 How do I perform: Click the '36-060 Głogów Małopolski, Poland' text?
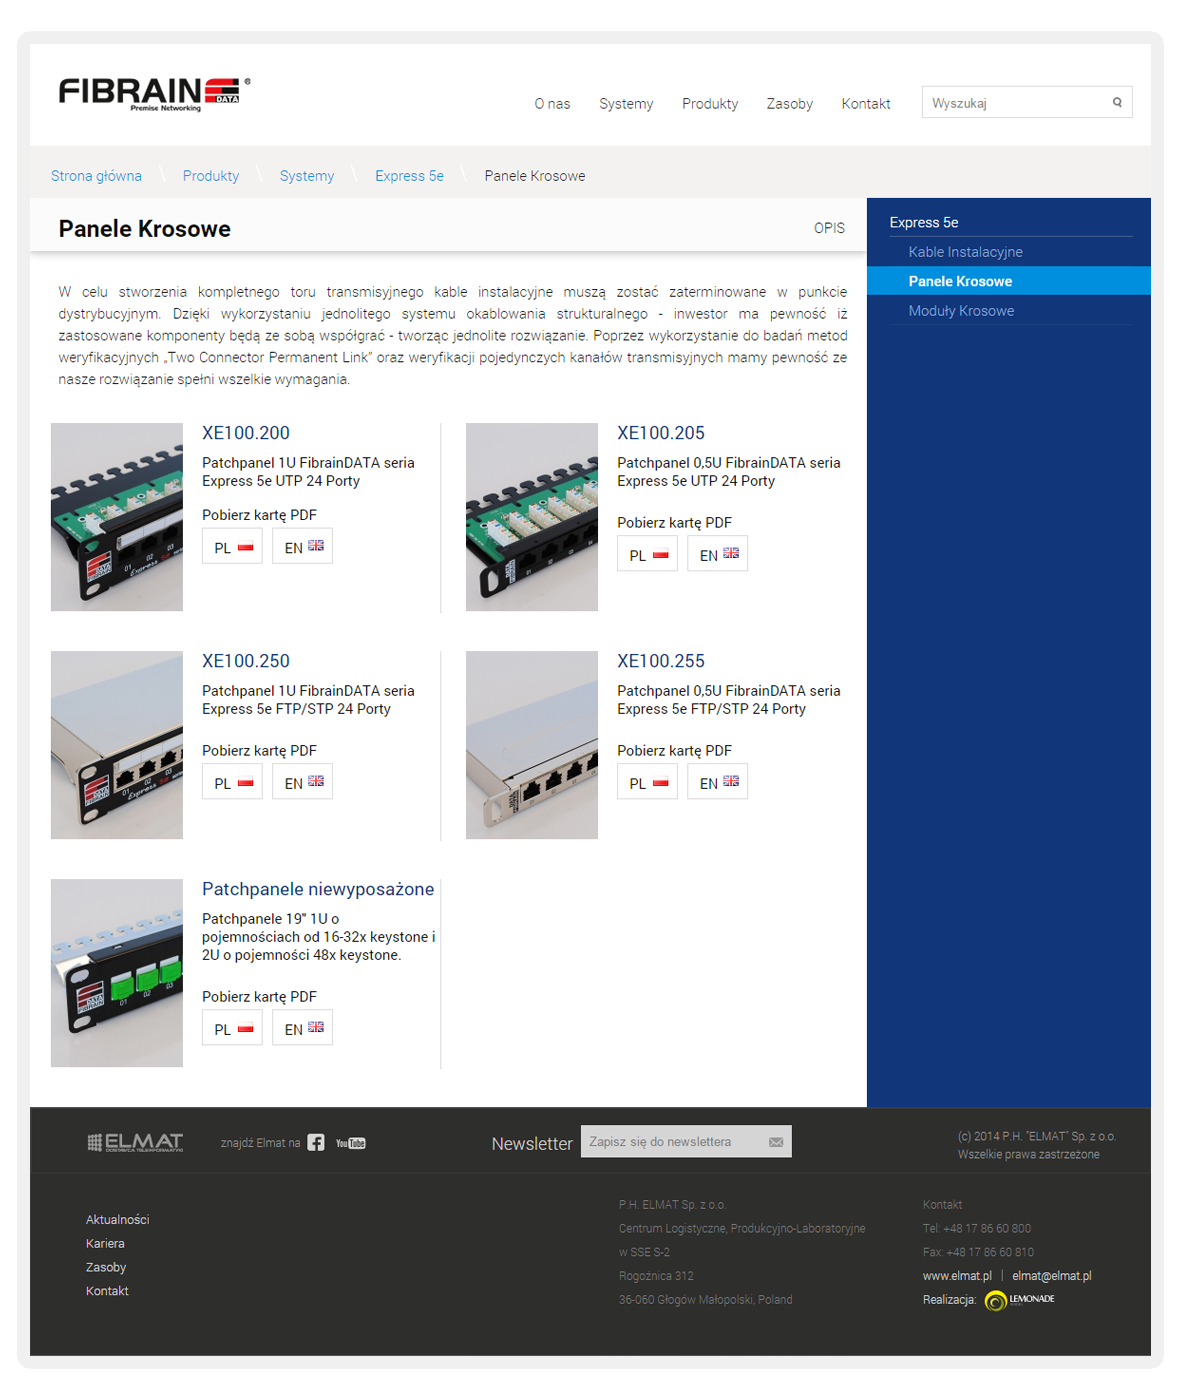706,1300
